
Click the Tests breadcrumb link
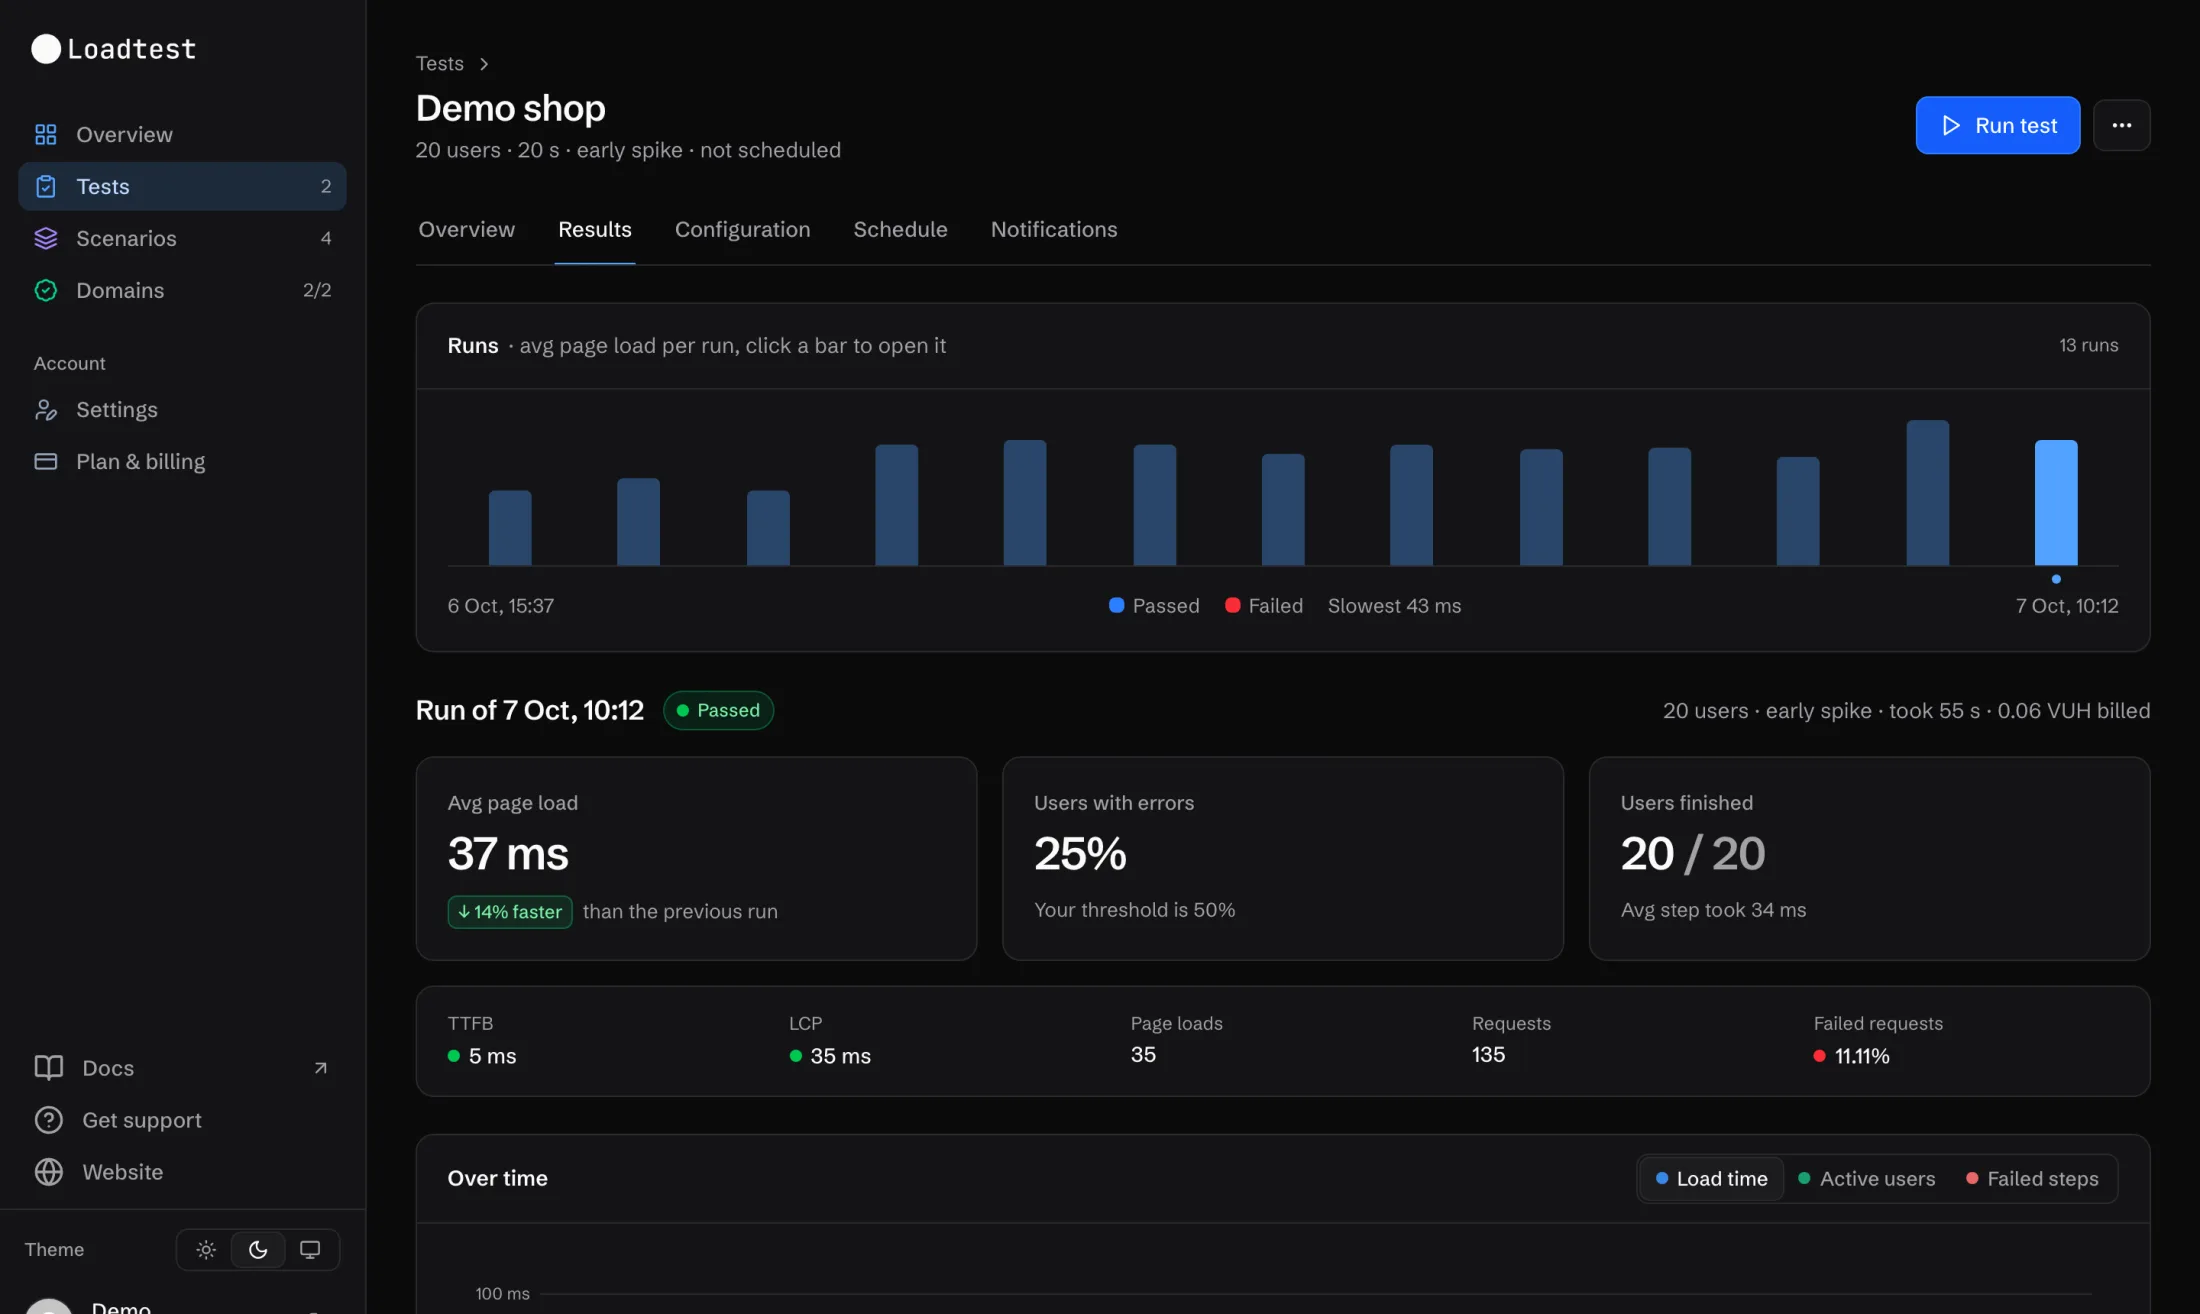[440, 64]
